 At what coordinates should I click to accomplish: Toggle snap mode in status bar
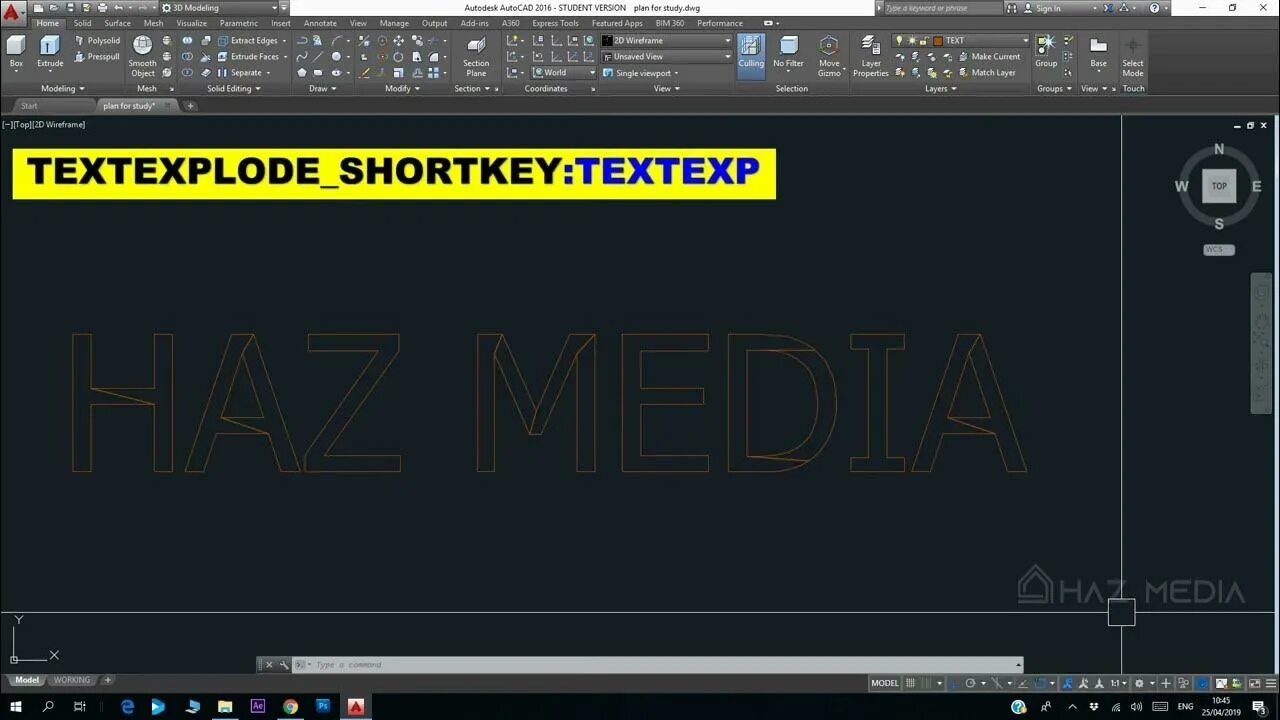pos(929,683)
